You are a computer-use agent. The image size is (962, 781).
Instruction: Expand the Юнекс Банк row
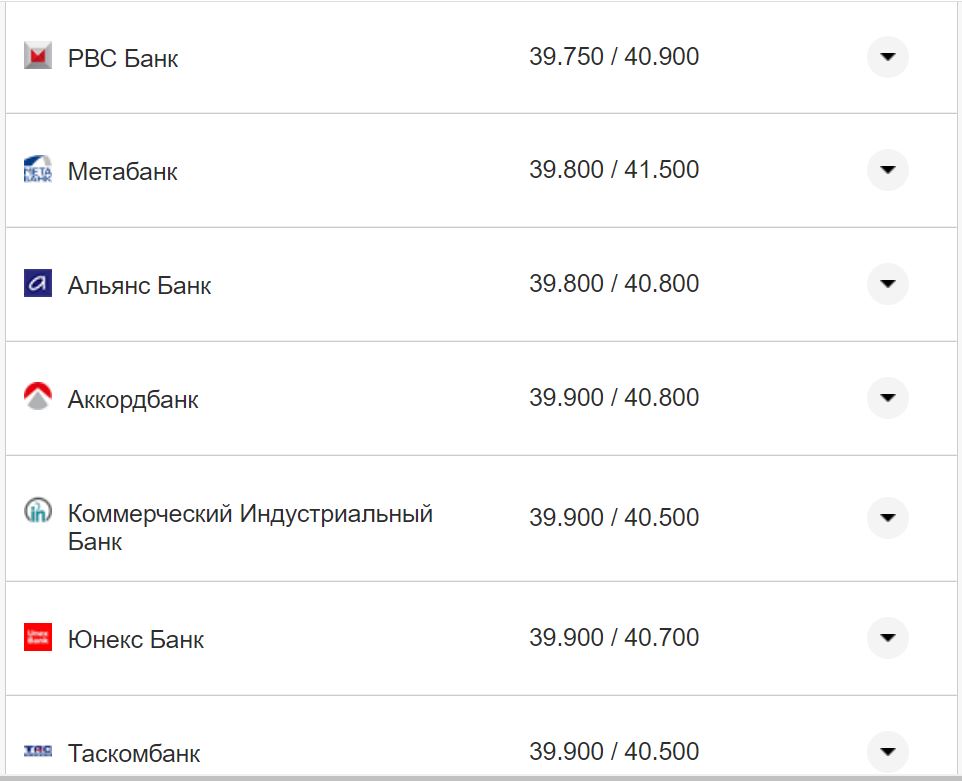[887, 638]
